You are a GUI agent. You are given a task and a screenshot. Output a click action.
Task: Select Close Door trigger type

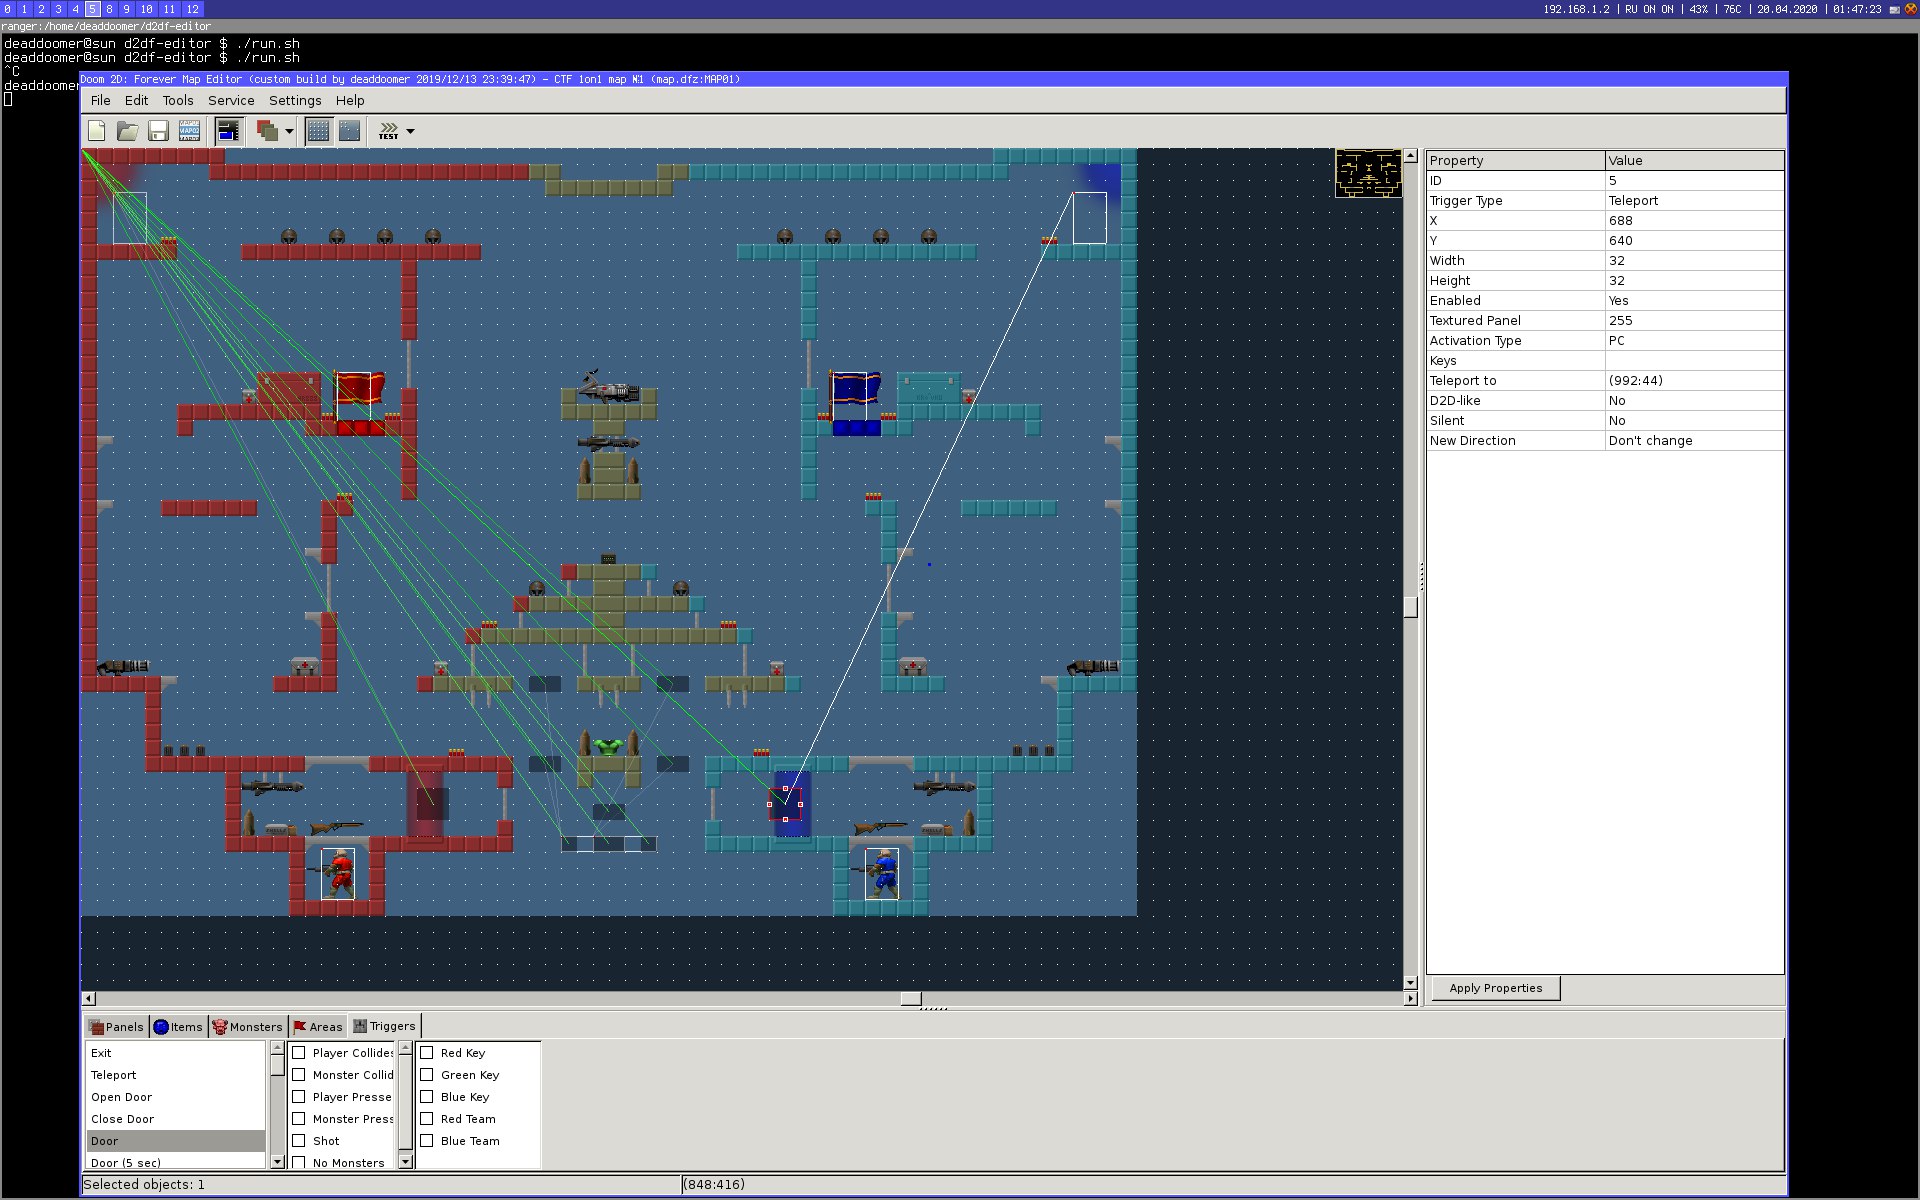(x=175, y=1119)
